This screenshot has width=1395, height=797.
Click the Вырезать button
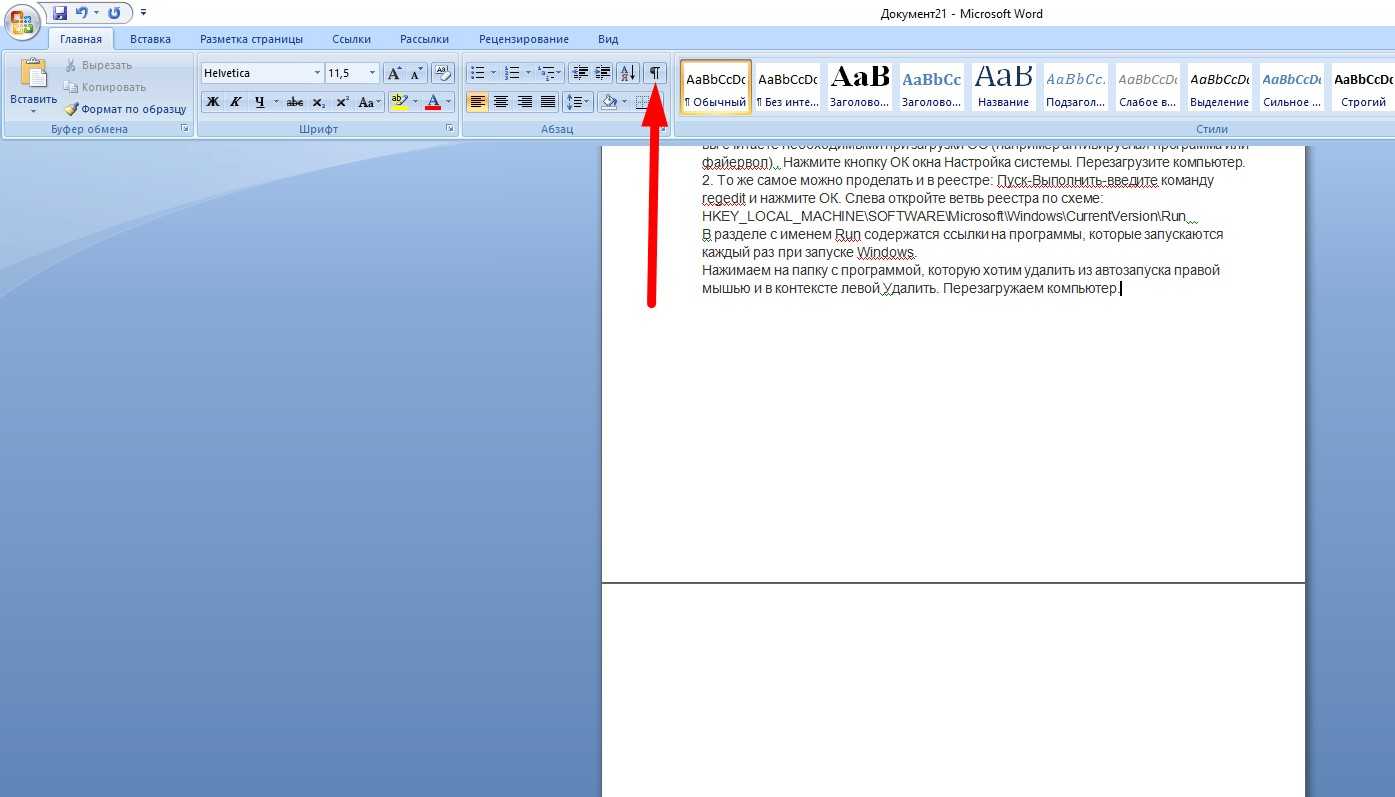[98, 65]
